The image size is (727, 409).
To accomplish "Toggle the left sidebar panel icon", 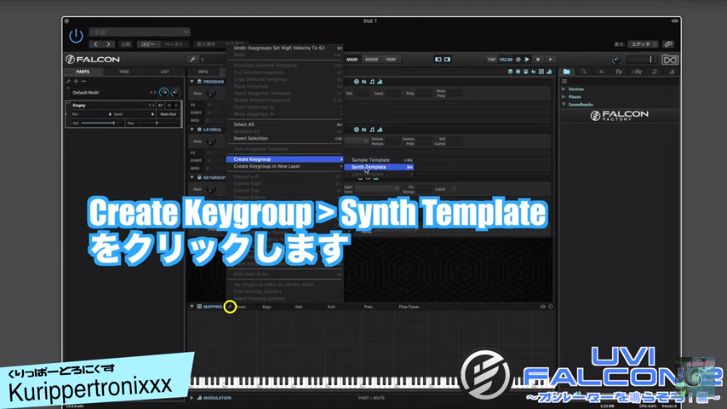I will pyautogui.click(x=438, y=59).
